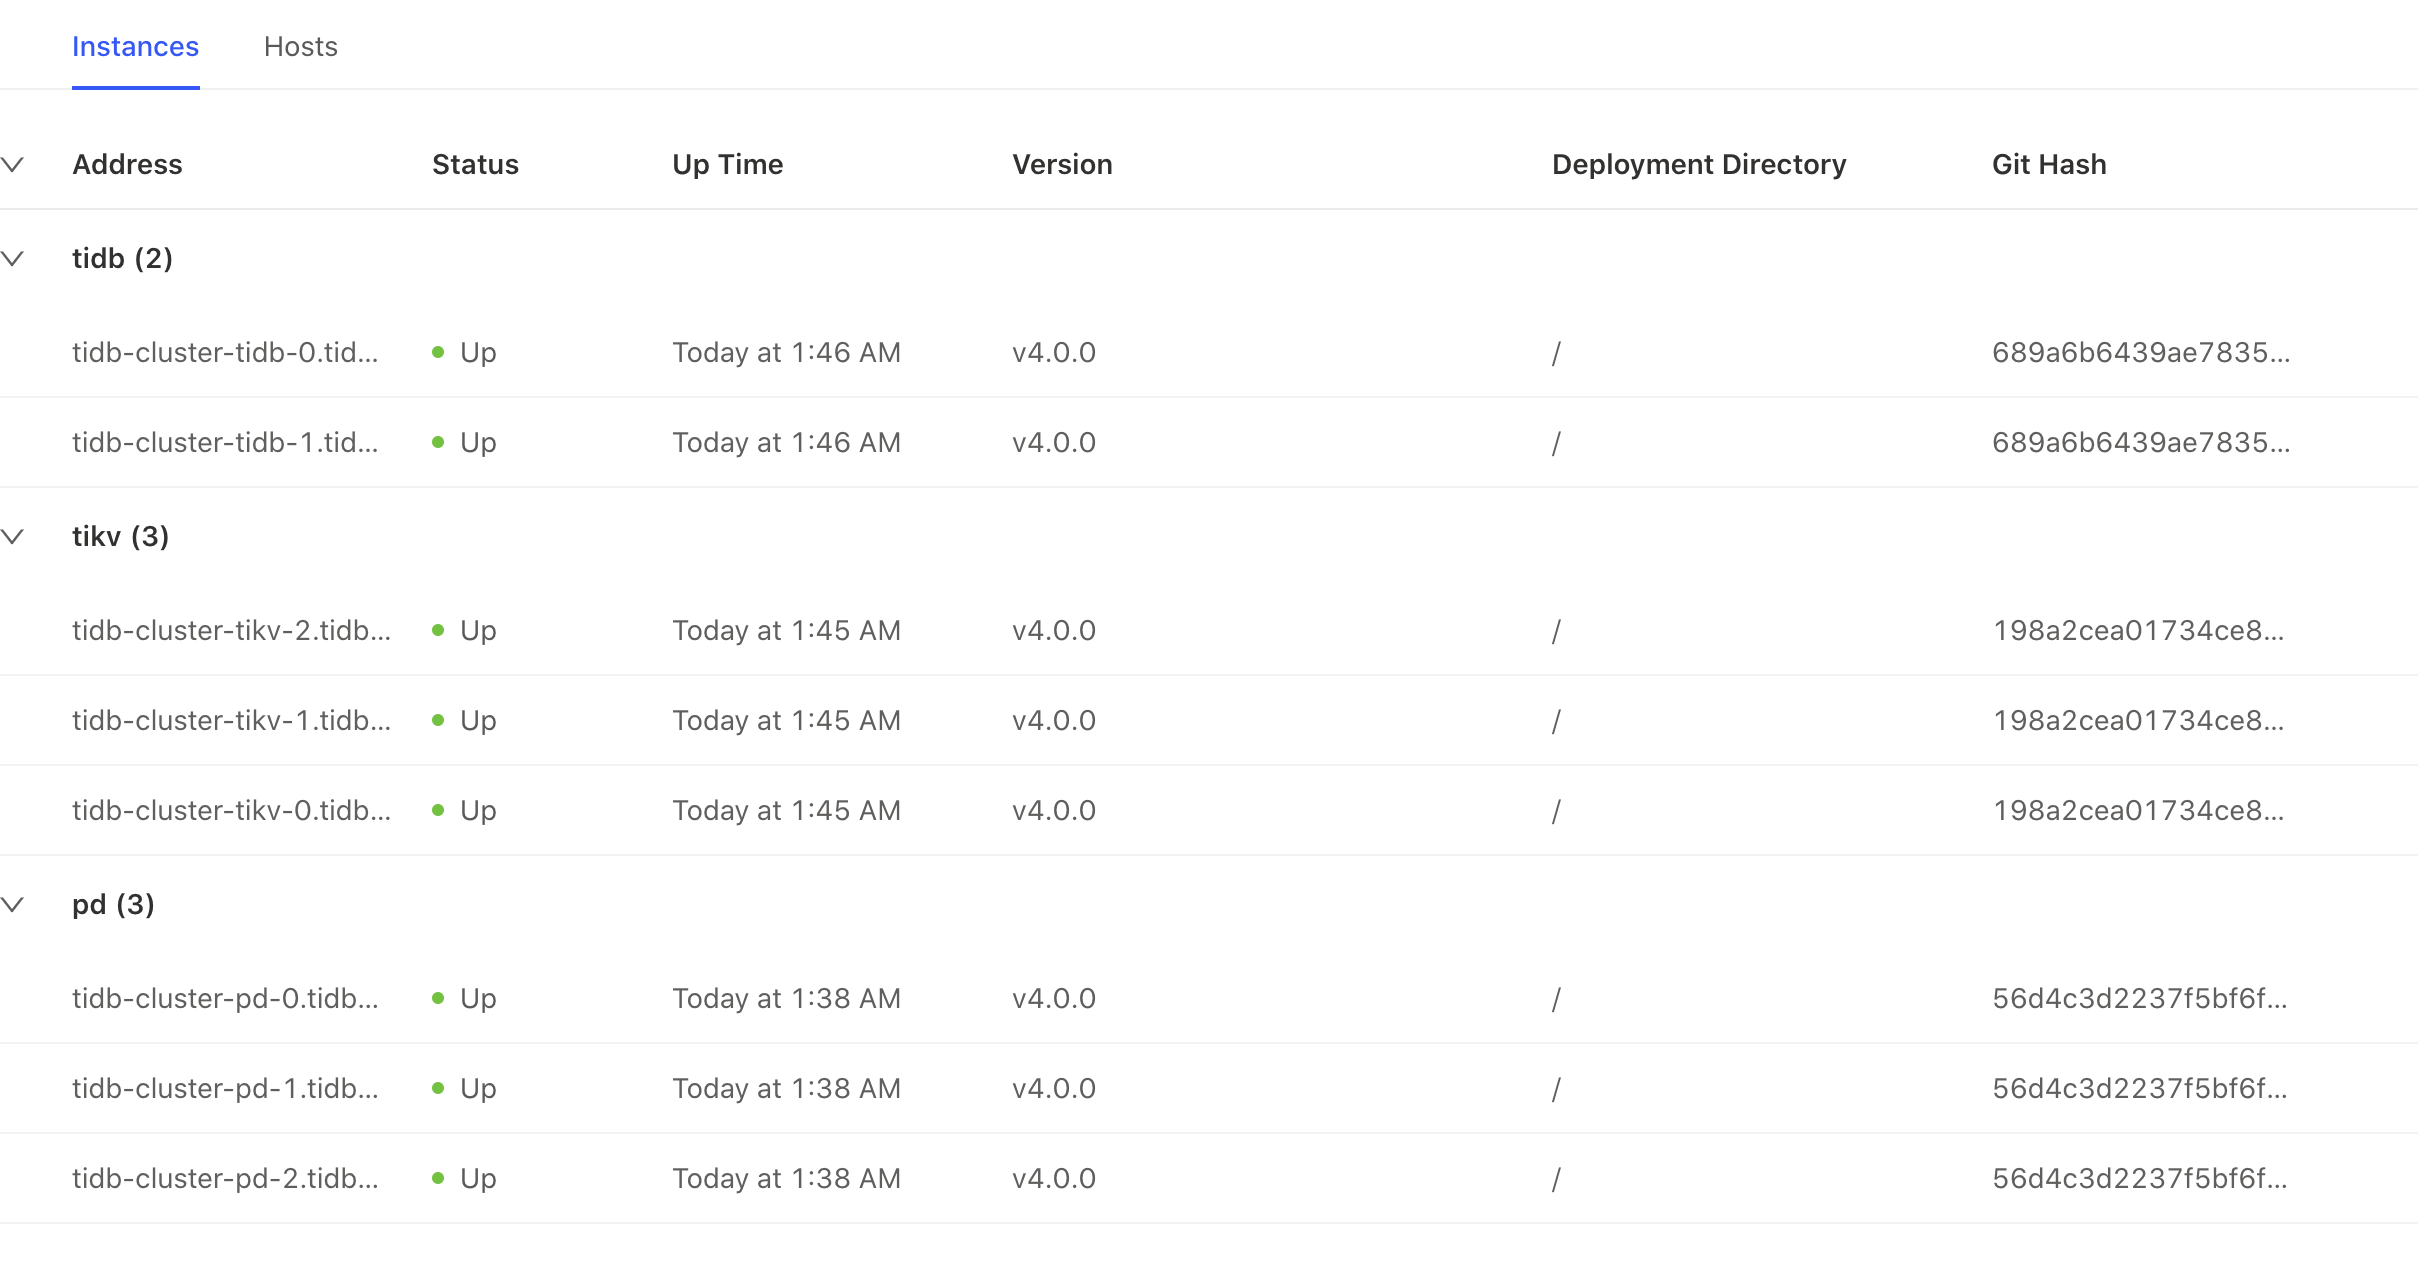
Task: Click git hash 198a2cea01734ce8 for tikv-2
Action: click(x=2138, y=630)
